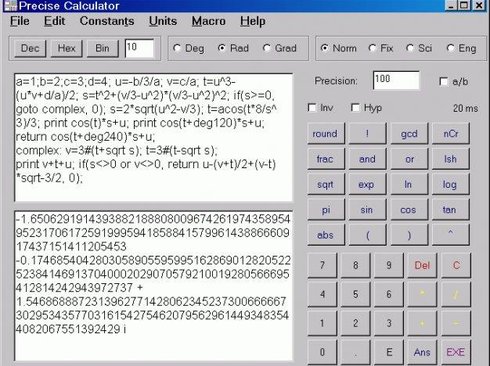490x366 pixels.
Task: Click digit 6 on keypad
Action: [x=389, y=294]
